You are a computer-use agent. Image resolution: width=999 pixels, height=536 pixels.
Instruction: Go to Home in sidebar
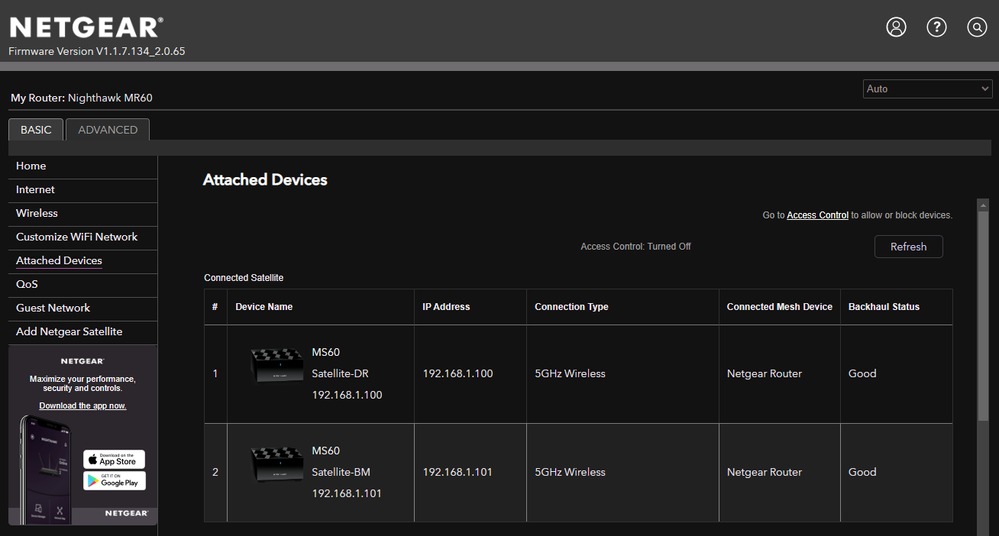[x=31, y=166]
